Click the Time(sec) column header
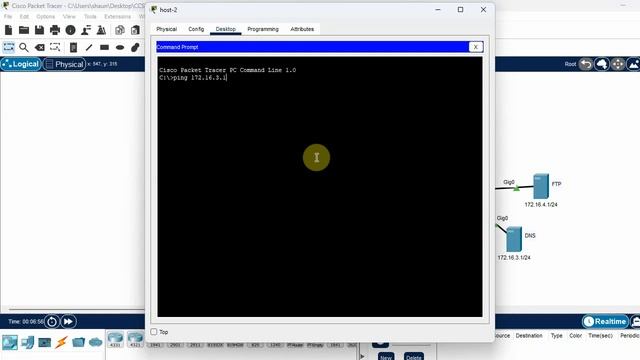The height and width of the screenshot is (360, 640). point(600,336)
